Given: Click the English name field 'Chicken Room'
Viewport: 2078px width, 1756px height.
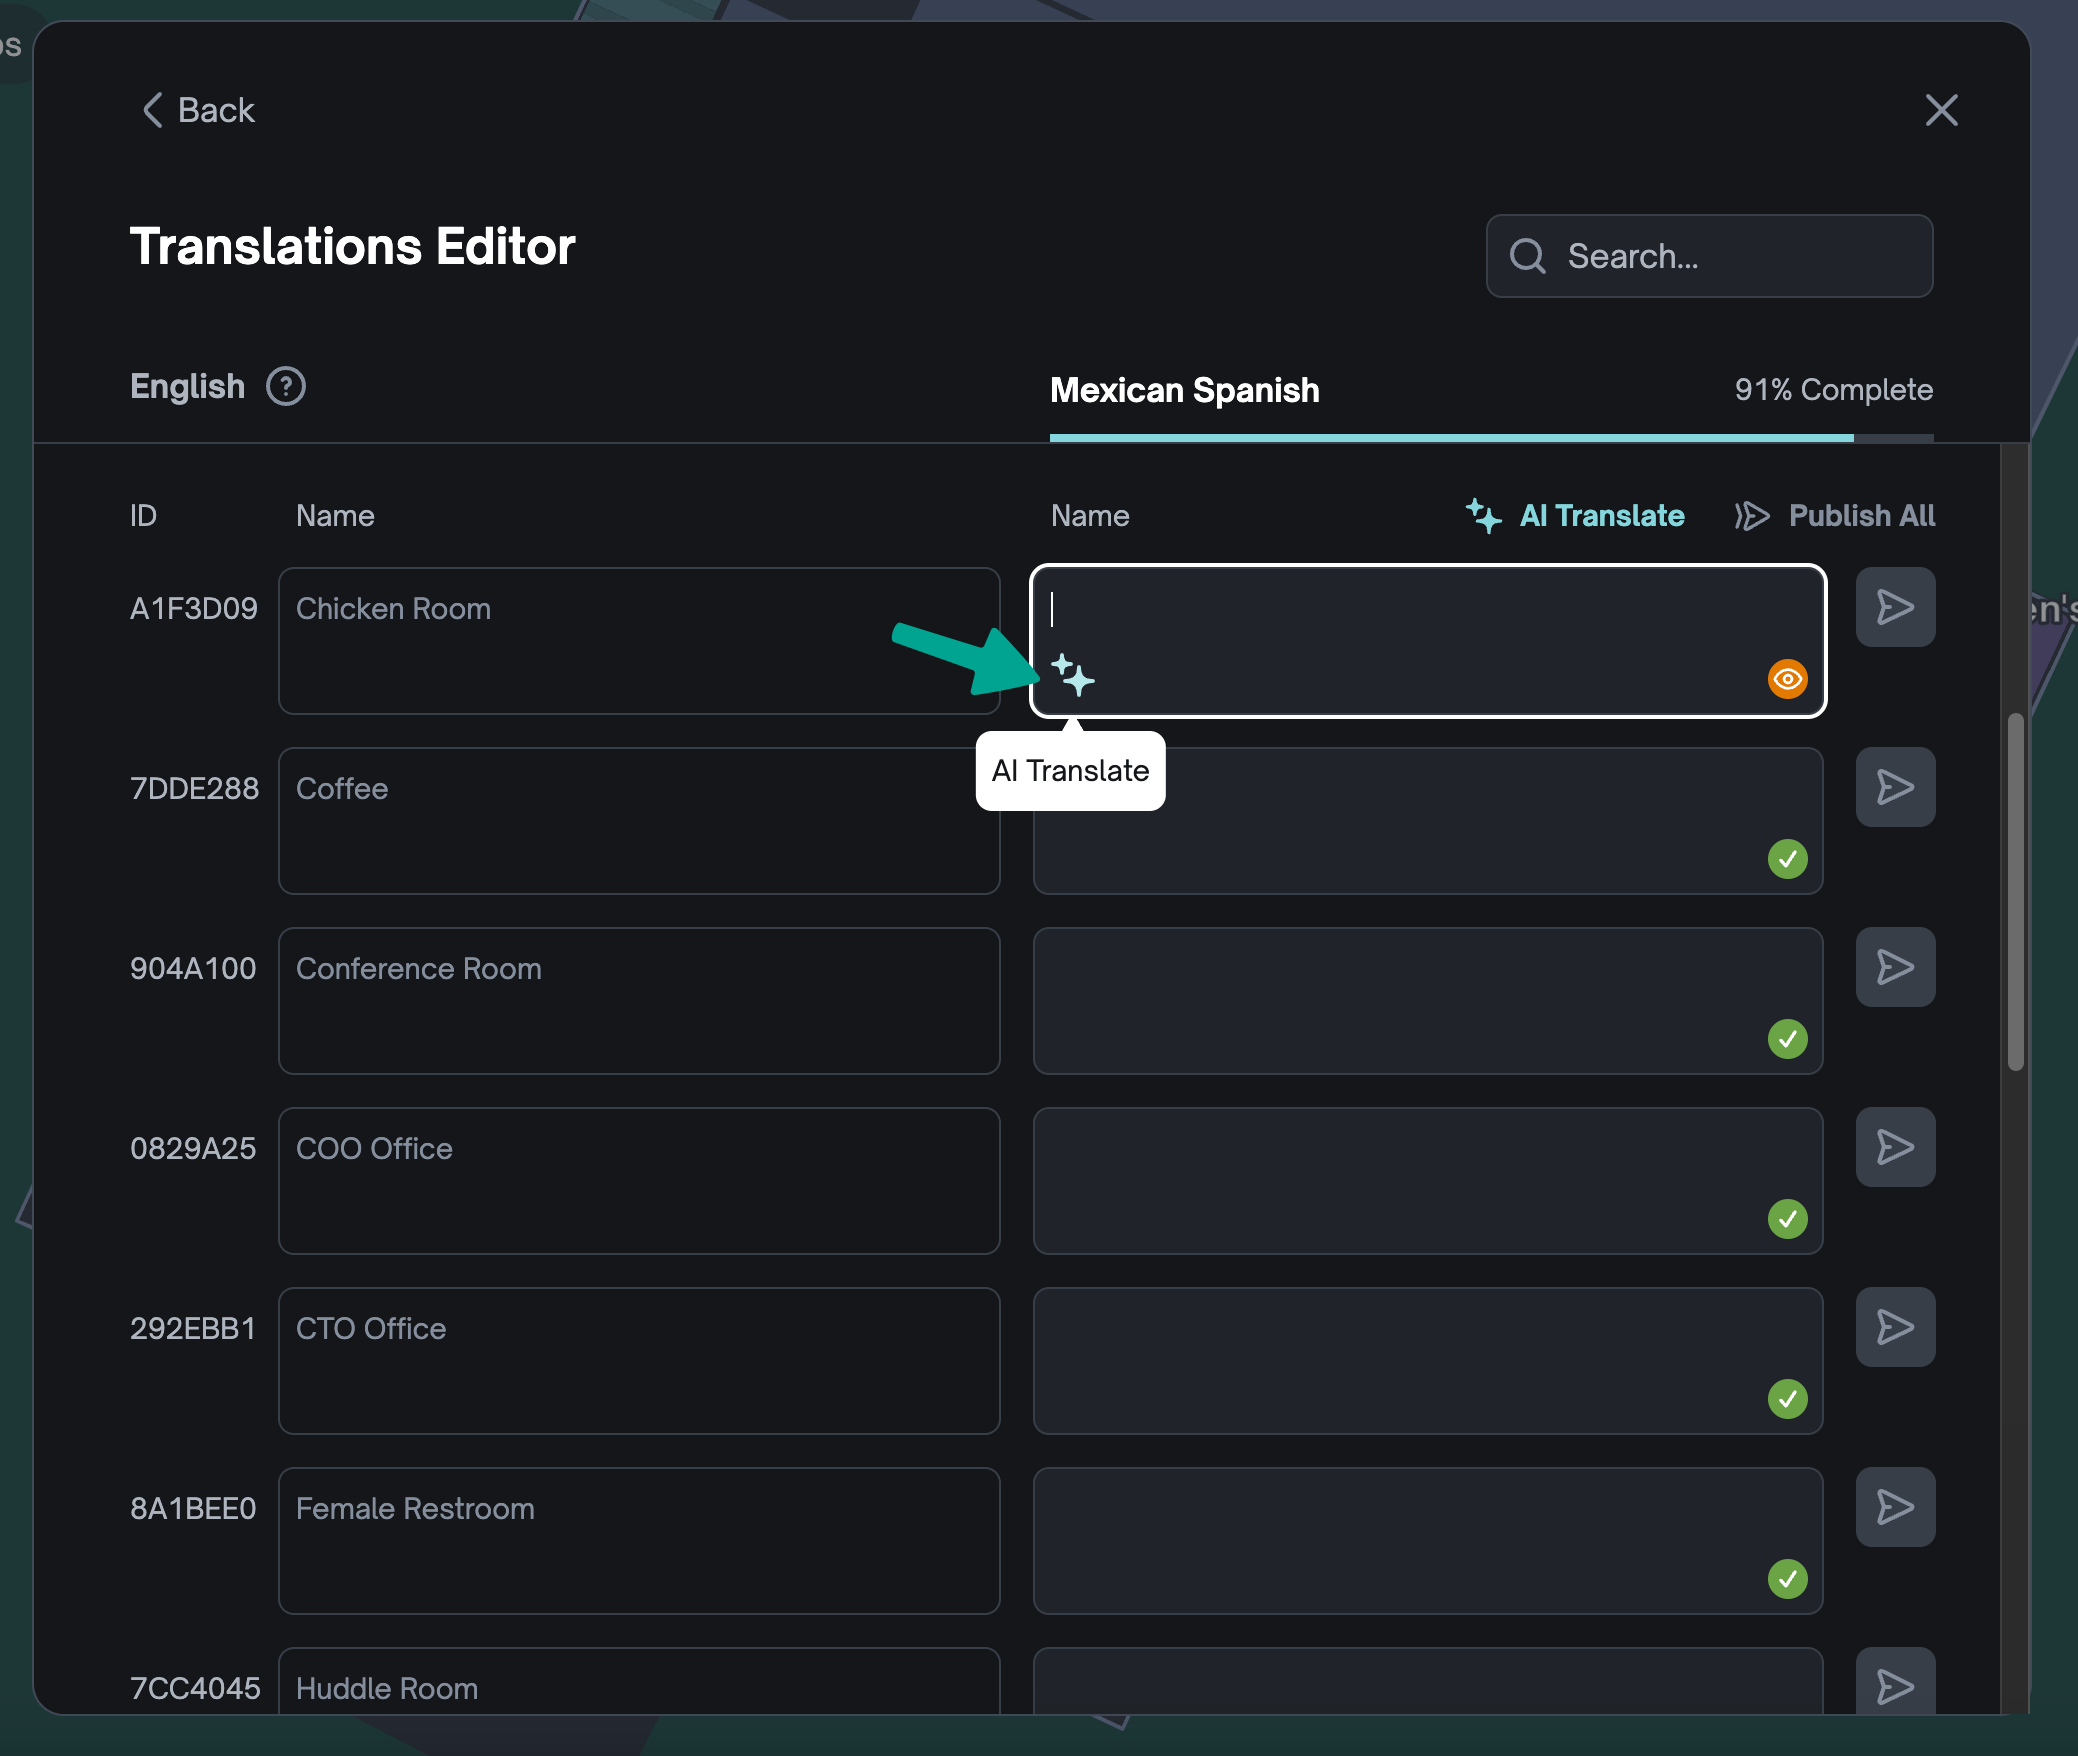Looking at the screenshot, I should 639,641.
